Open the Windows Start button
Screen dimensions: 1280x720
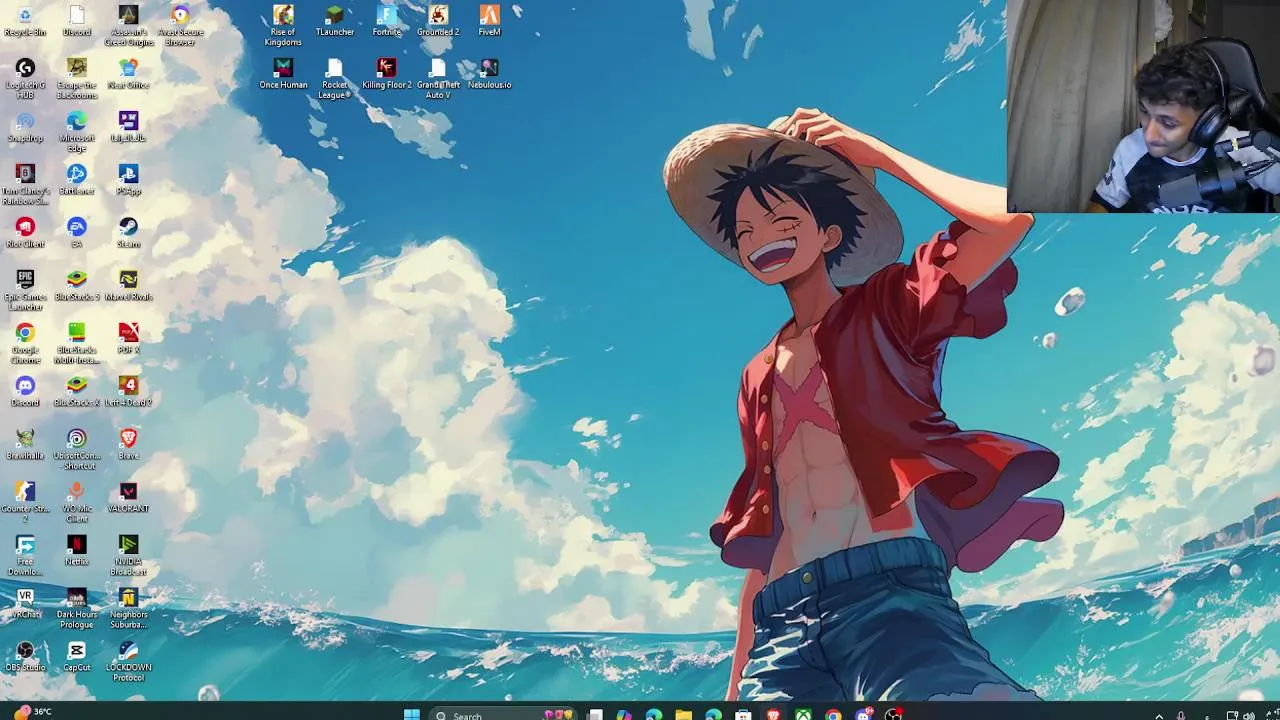point(412,714)
